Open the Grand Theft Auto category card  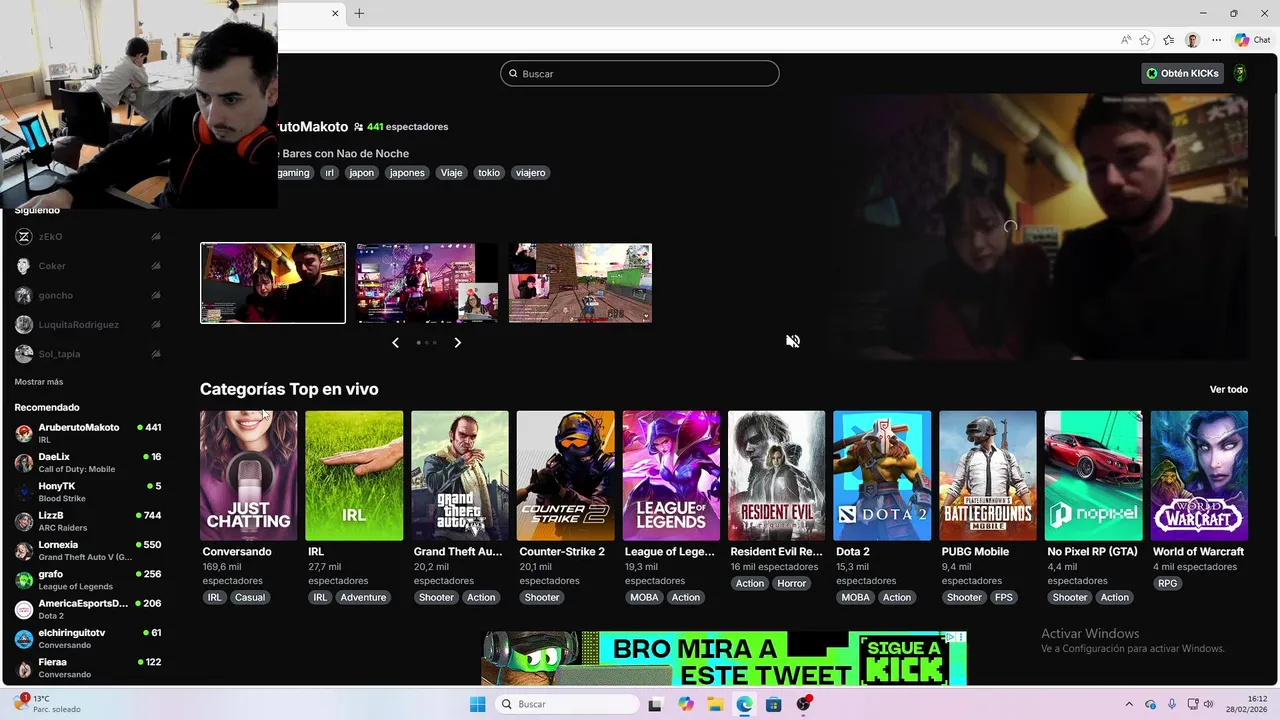coord(460,476)
